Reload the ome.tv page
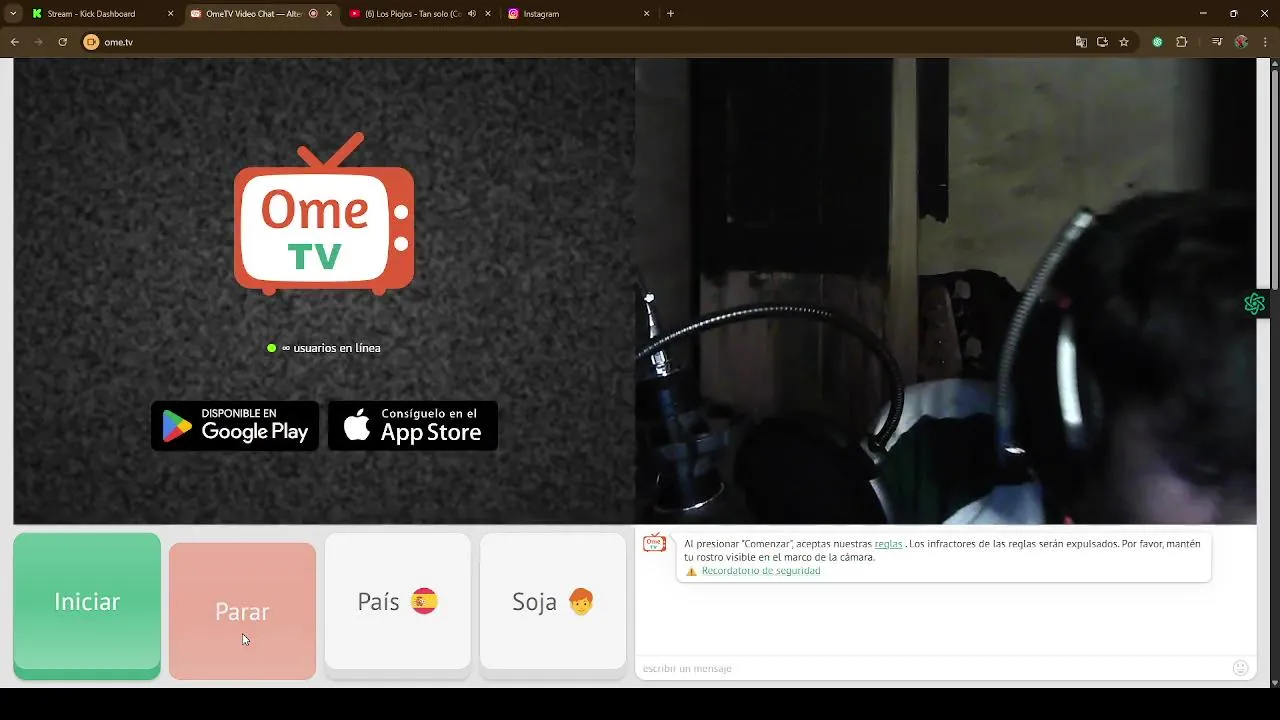 click(62, 42)
